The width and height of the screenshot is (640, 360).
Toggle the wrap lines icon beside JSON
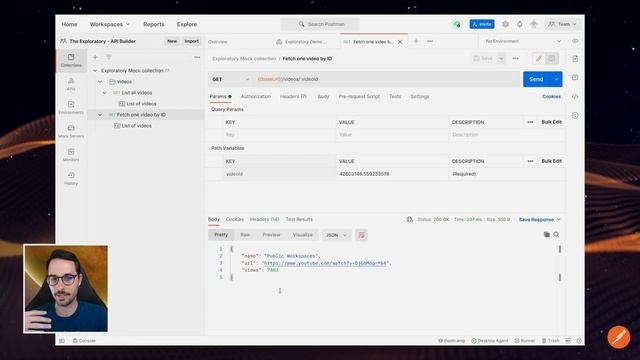tap(361, 235)
